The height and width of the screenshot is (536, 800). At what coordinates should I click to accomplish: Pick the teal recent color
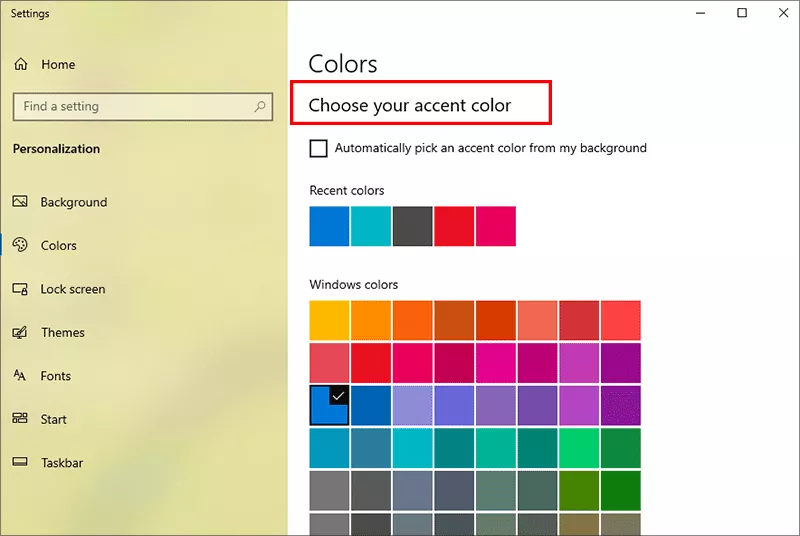pyautogui.click(x=371, y=226)
